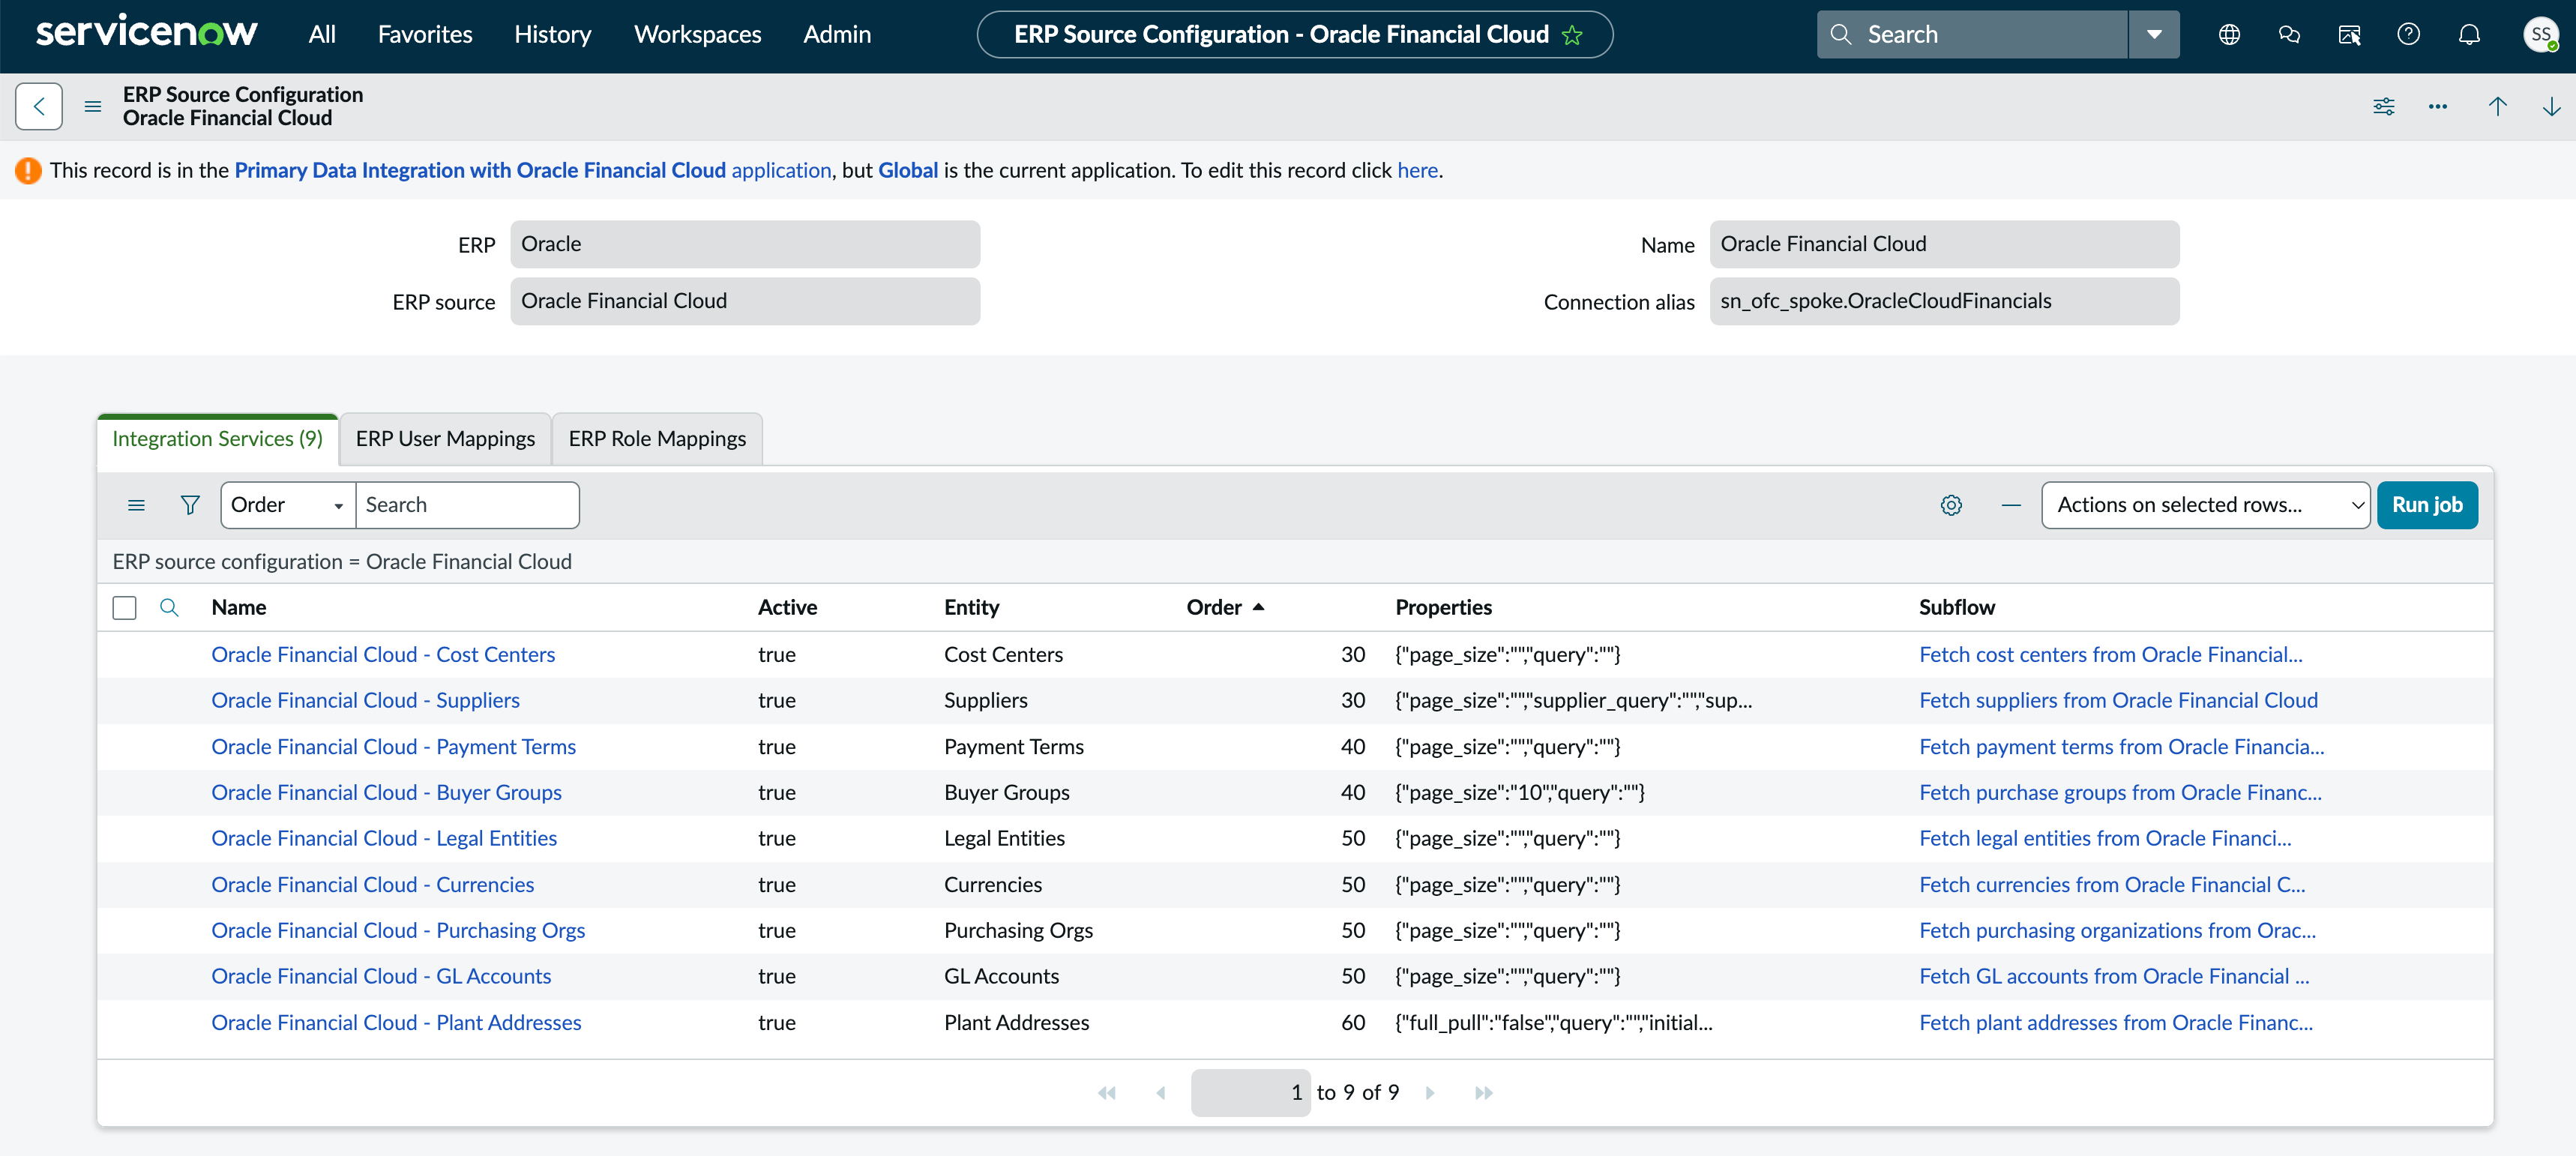The image size is (2576, 1156).
Task: Open the SS user profile avatar
Action: 2541,35
